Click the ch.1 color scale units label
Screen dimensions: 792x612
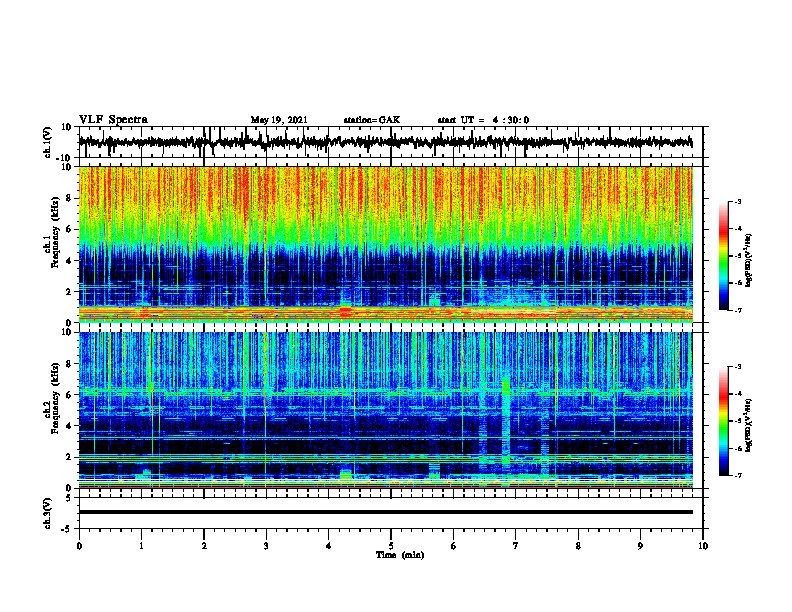(749, 261)
